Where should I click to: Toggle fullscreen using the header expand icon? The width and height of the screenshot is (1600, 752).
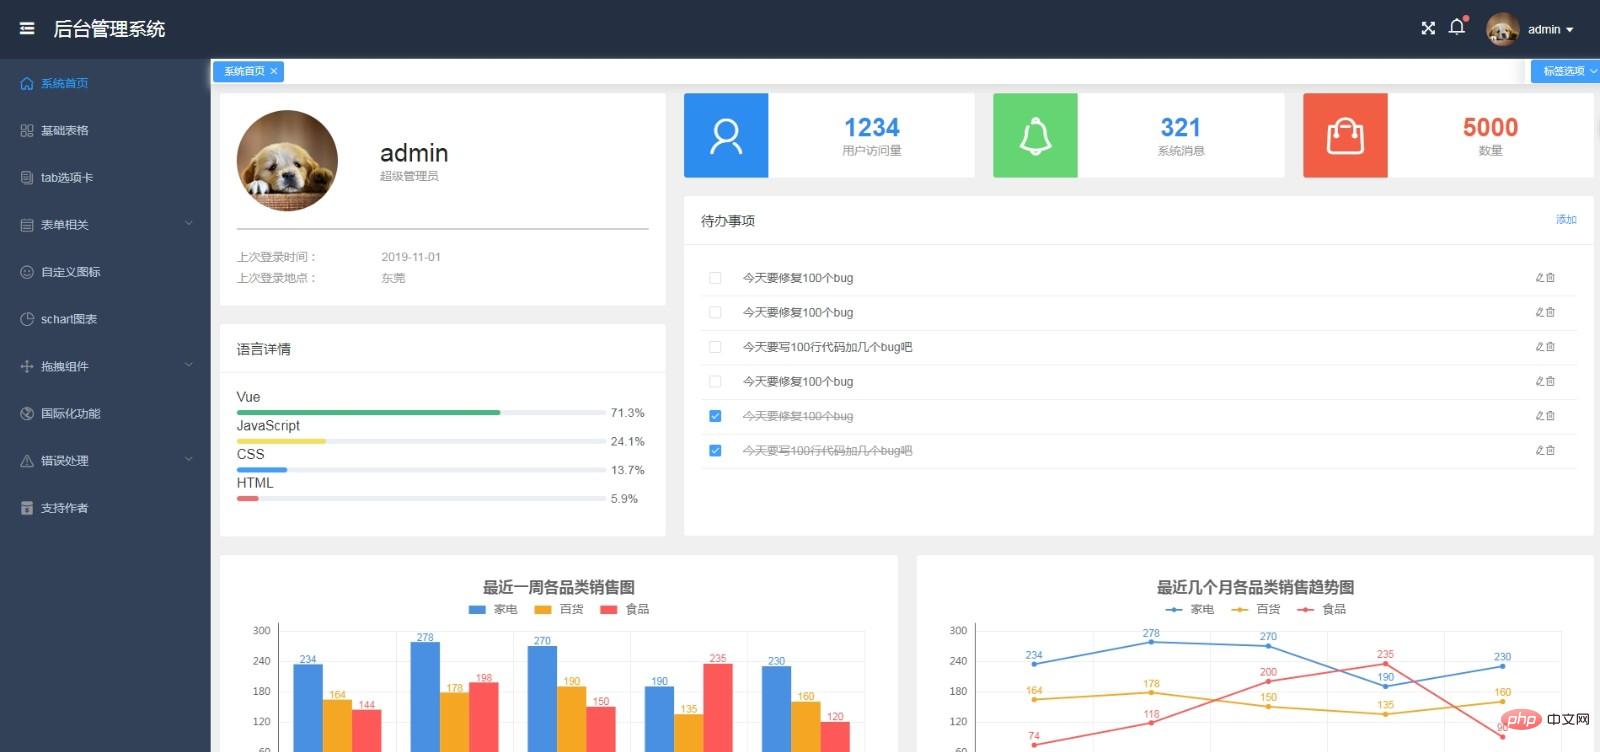1428,28
